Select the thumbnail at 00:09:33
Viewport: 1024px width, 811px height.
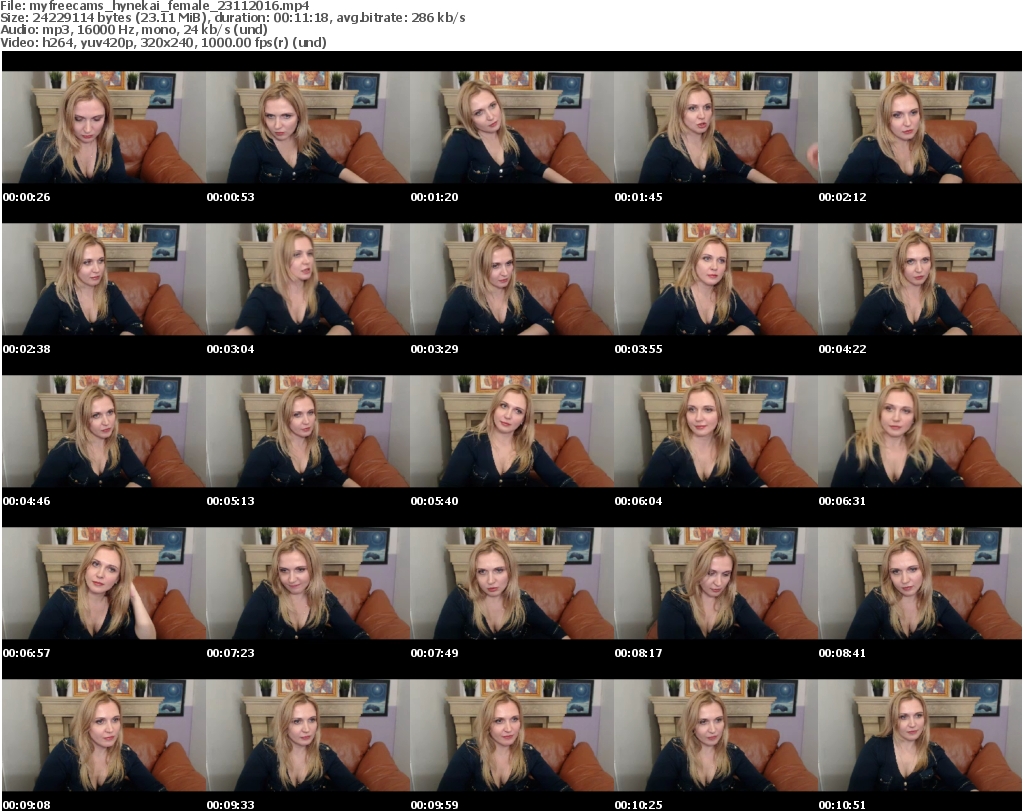(x=308, y=735)
